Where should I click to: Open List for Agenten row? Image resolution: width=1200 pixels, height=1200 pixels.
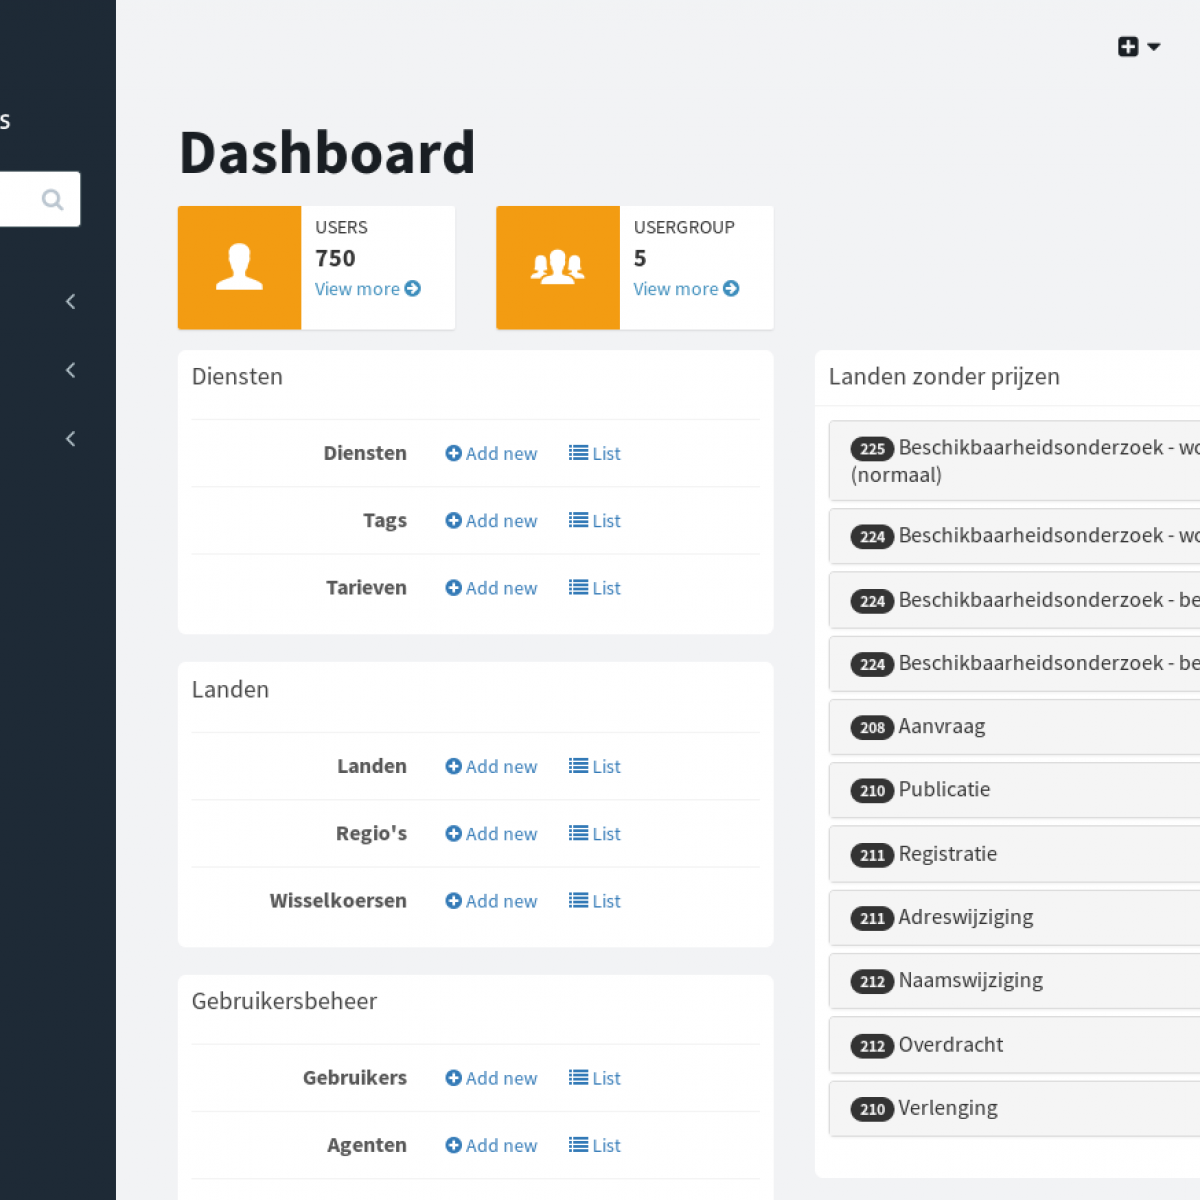(x=595, y=1146)
